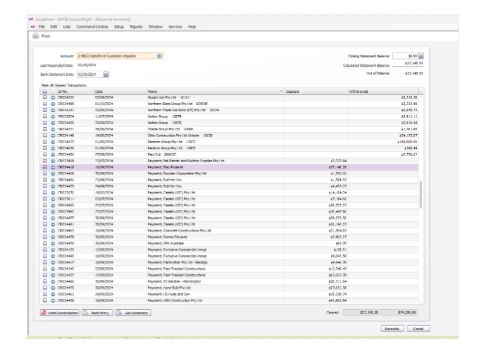The height and width of the screenshot is (360, 480).
Task: Open the Lists menu
Action: 67,27
